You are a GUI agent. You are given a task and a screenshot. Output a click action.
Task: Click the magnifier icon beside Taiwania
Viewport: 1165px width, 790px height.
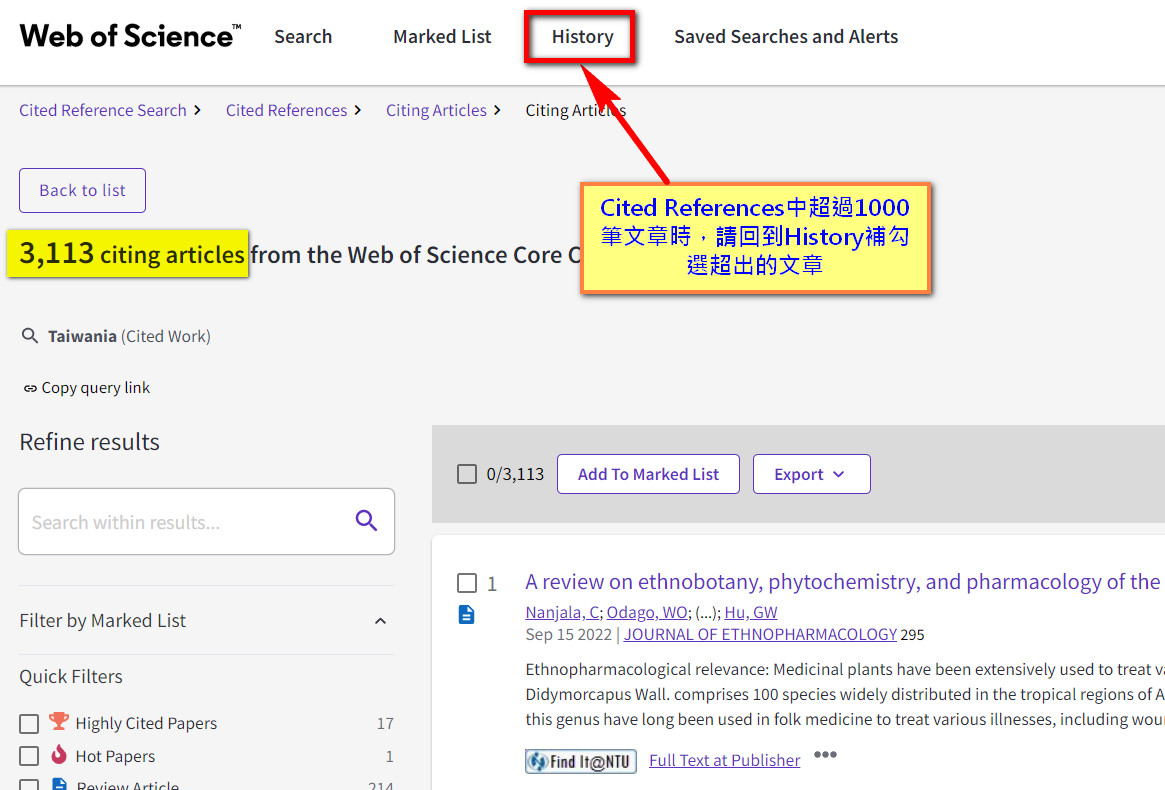(x=30, y=336)
